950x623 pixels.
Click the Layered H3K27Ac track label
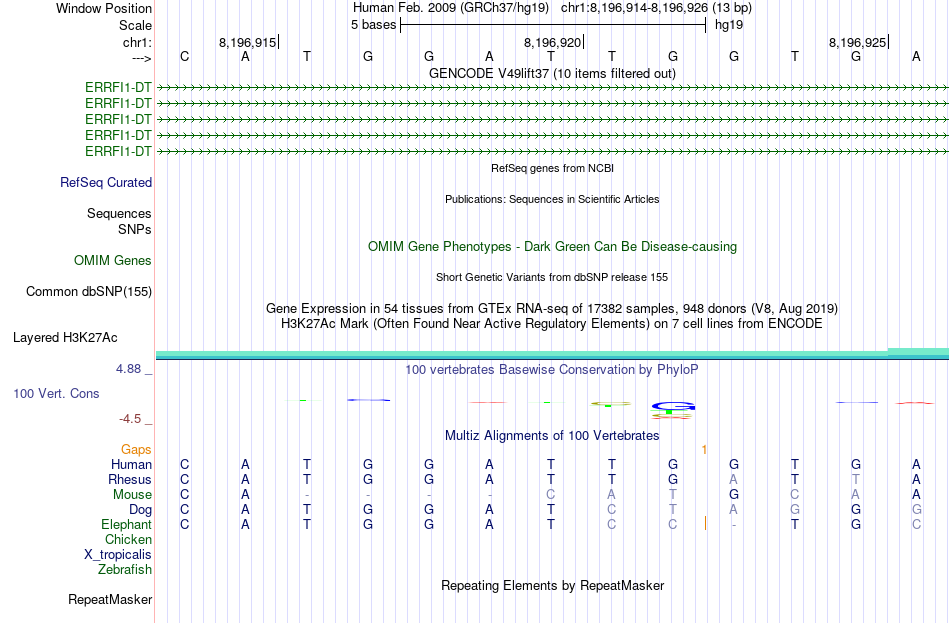65,338
